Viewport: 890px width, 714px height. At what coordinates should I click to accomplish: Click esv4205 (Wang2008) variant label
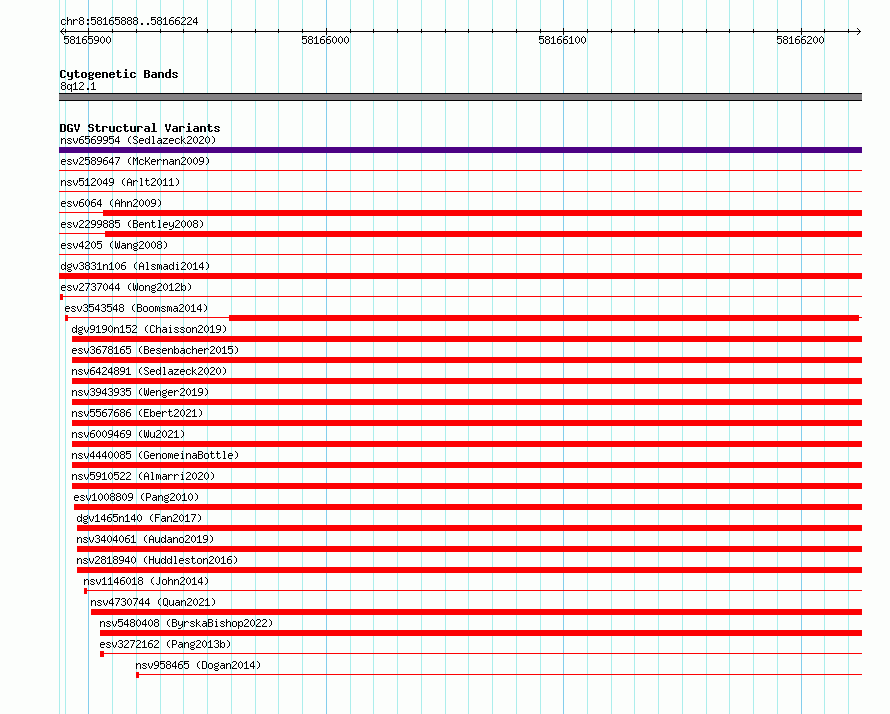point(114,245)
